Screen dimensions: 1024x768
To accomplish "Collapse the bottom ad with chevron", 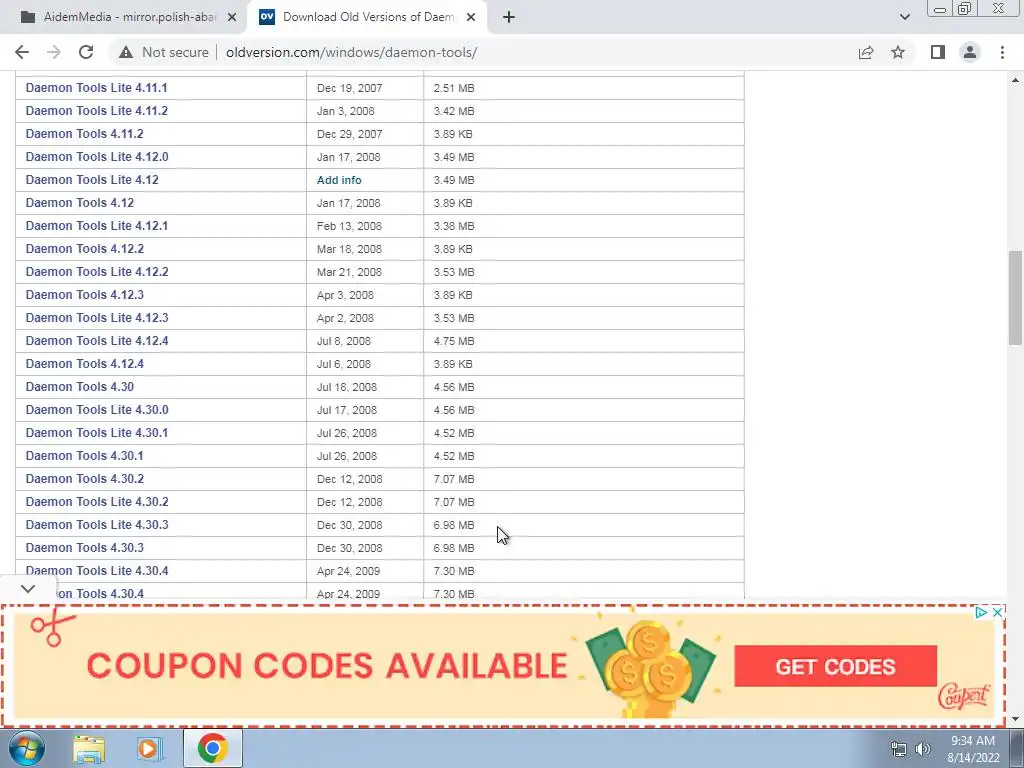I will (27, 588).
